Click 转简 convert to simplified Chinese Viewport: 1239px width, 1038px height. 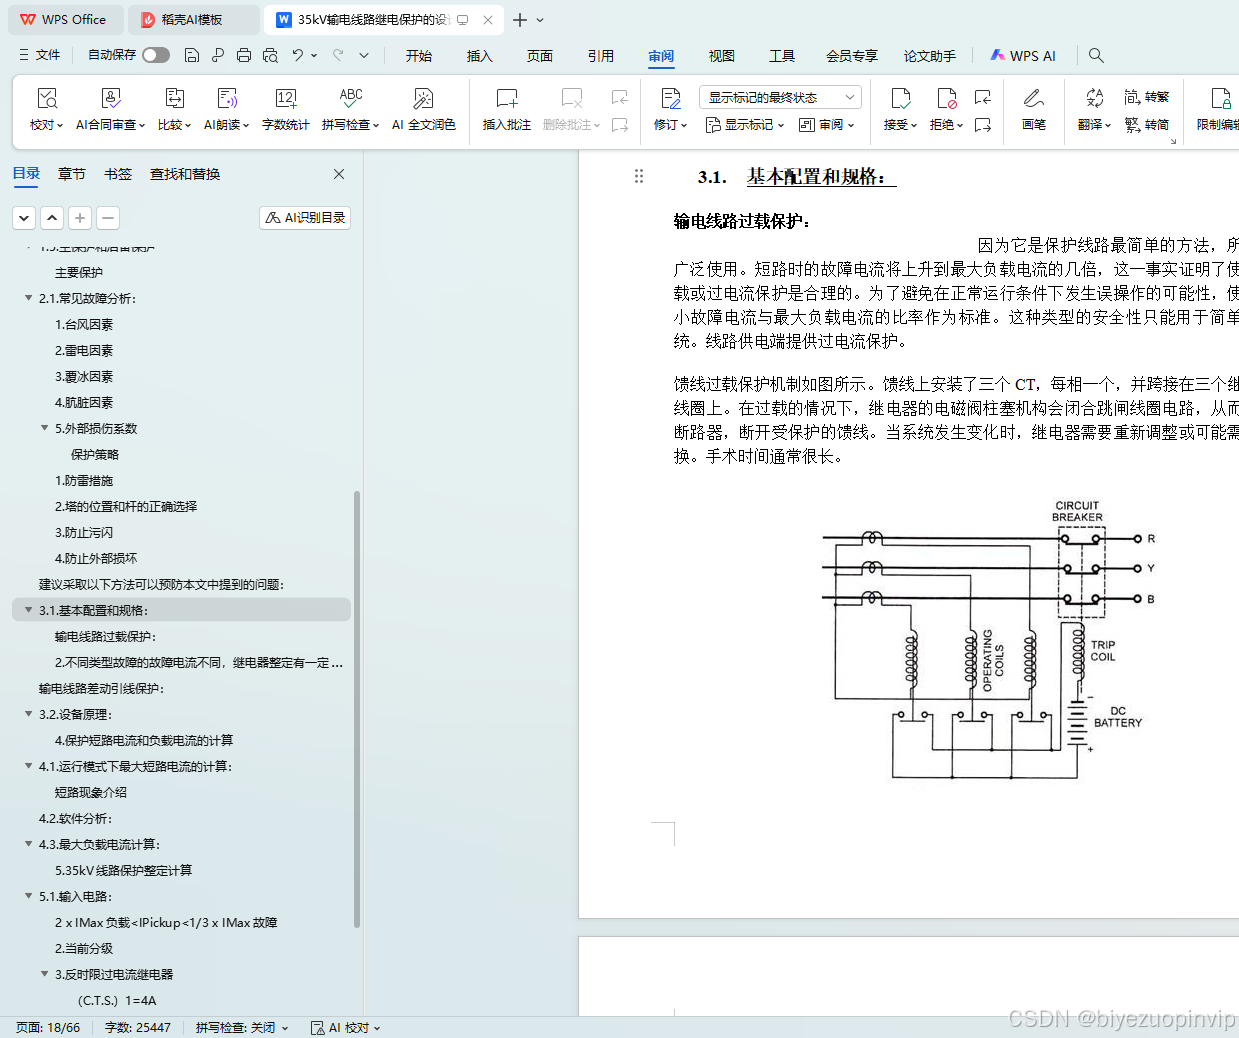(1147, 125)
